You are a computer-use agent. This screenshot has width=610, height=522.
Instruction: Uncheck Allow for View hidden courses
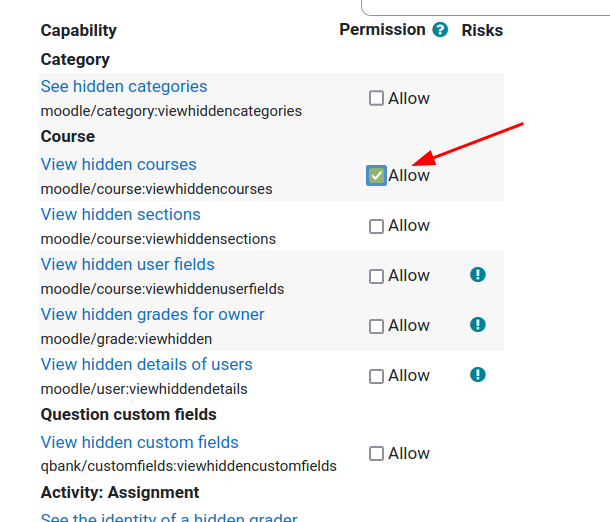pyautogui.click(x=376, y=175)
